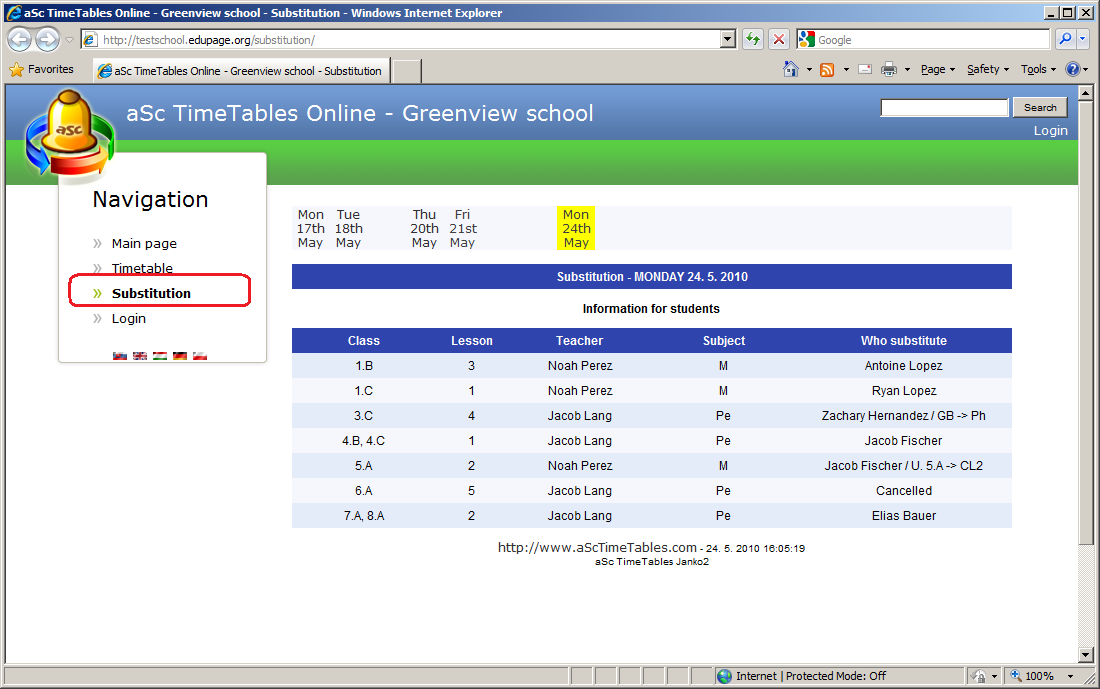
Task: Click the vertical scrollbar down arrow
Action: coord(1085,655)
